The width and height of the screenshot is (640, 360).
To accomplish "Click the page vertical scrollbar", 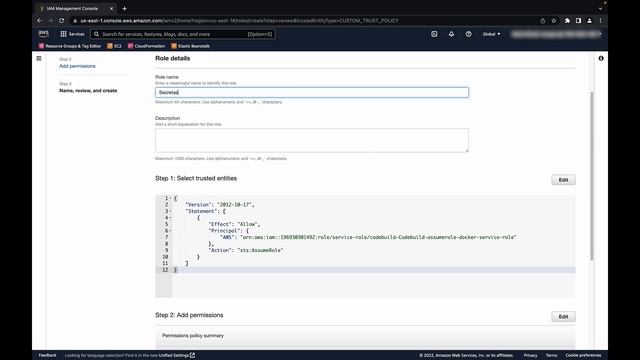I will [591, 176].
